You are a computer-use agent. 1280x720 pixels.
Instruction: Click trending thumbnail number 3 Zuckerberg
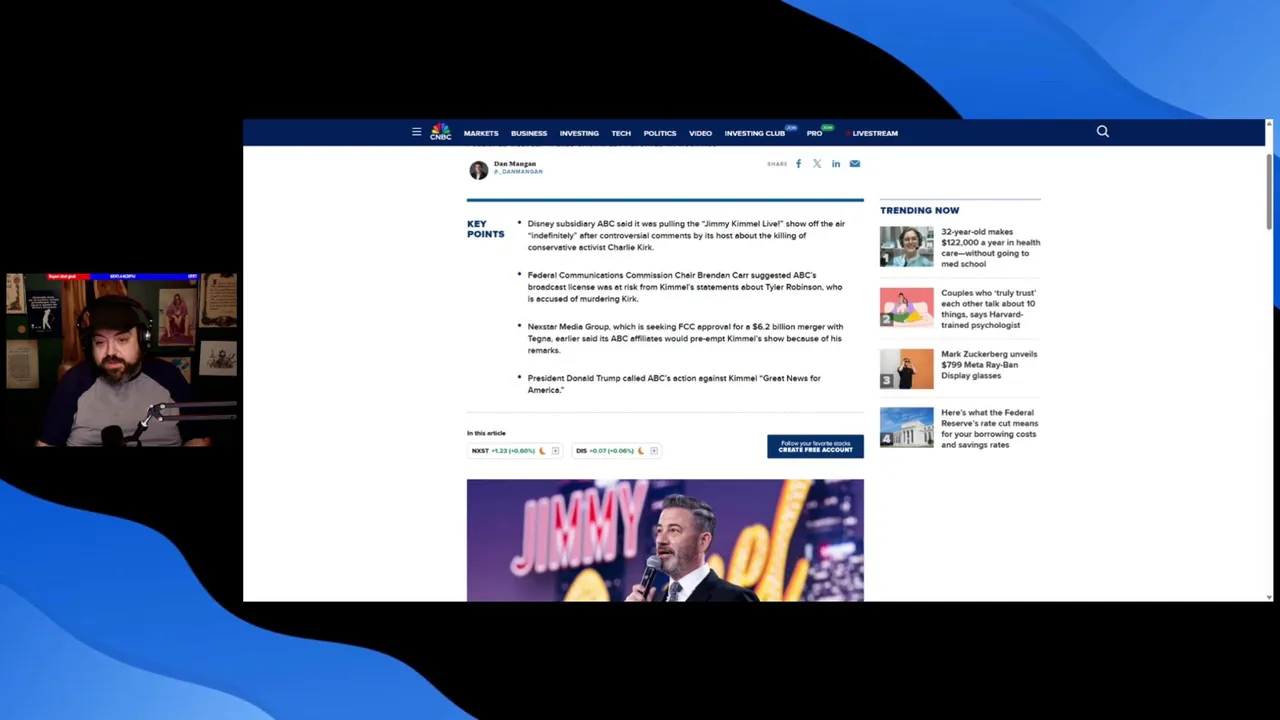click(x=906, y=368)
